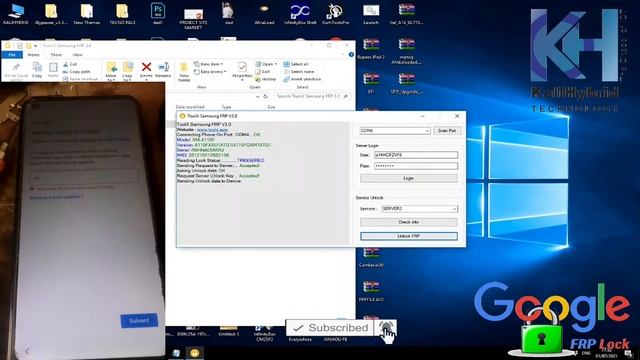The height and width of the screenshot is (360, 640).
Task: Click the Subscribed button overlay
Action: point(330,328)
